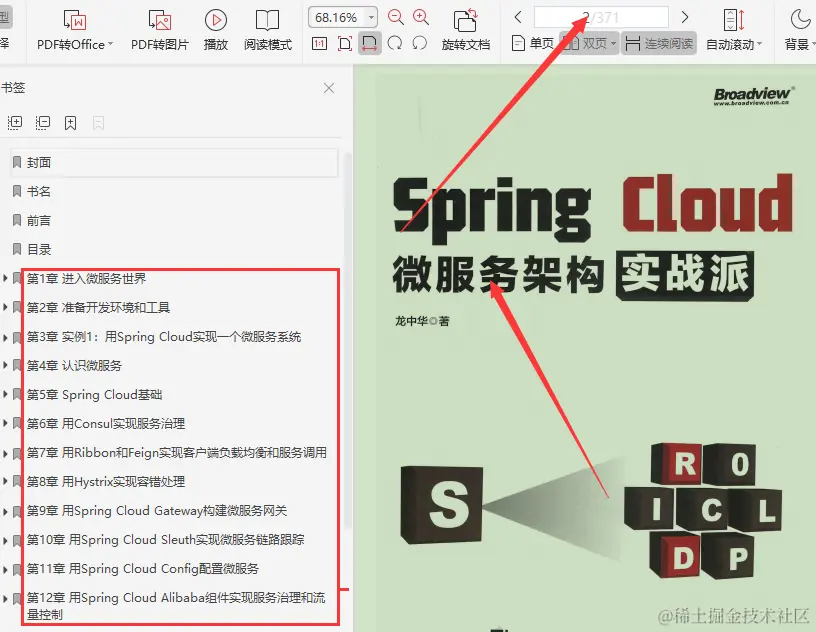
Task: Expand 第3章 实例1 chapter arrow
Action: pos(5,337)
